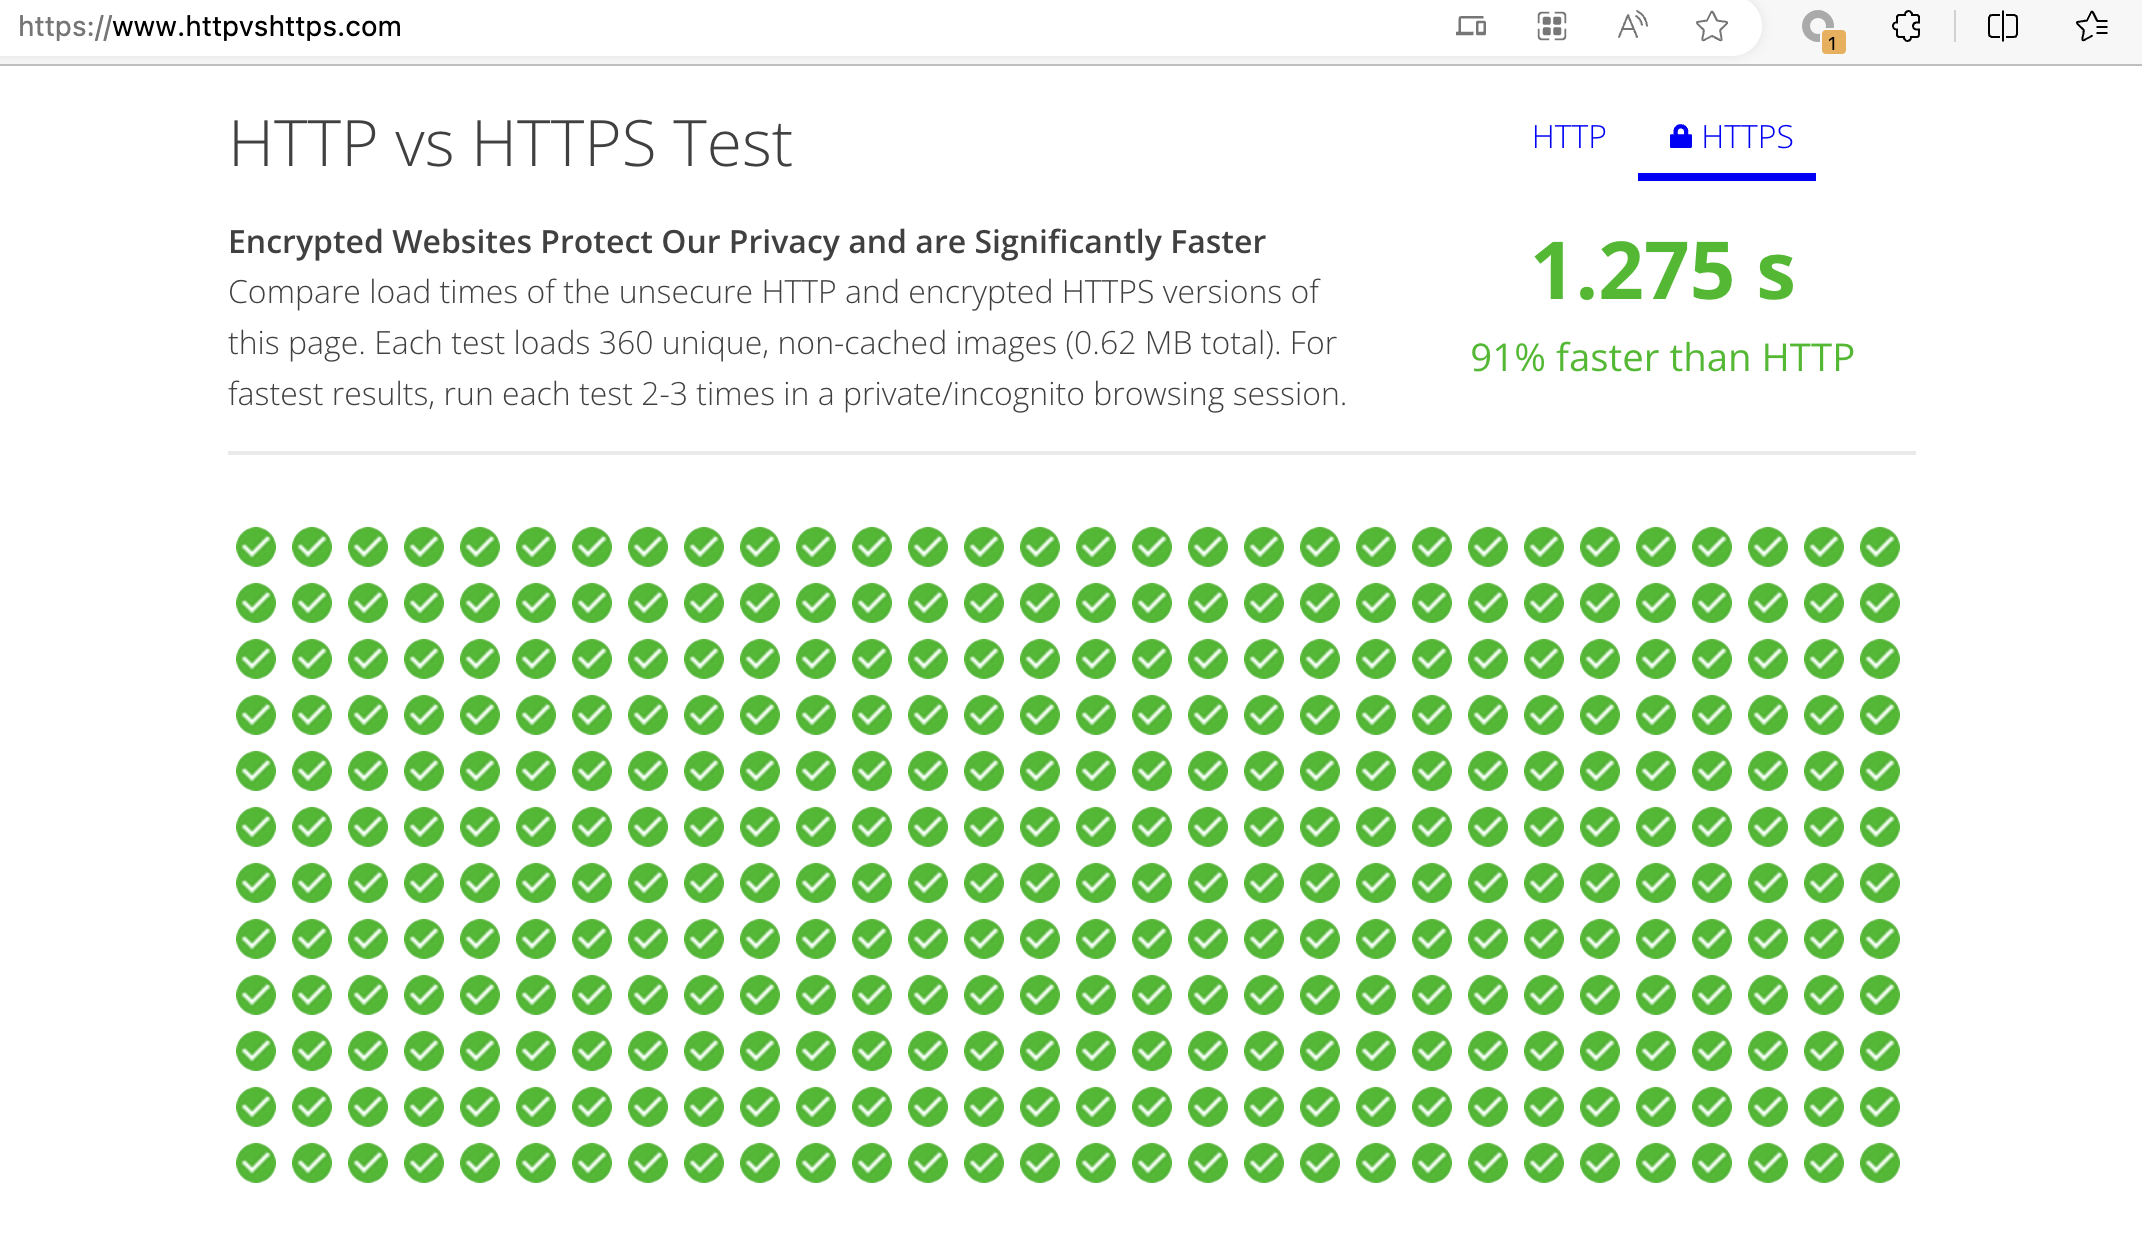Click the last checkmark image in the bottom row
Viewport: 2142px width, 1248px height.
pos(1880,1163)
